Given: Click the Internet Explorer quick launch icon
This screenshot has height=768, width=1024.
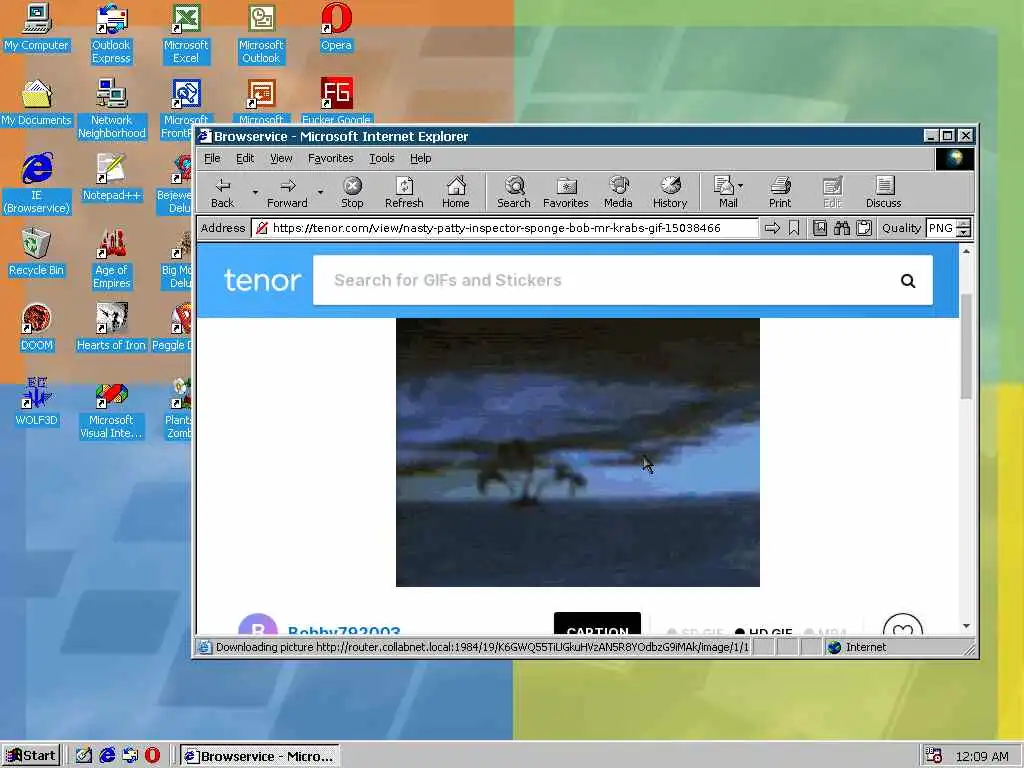Looking at the screenshot, I should point(107,756).
